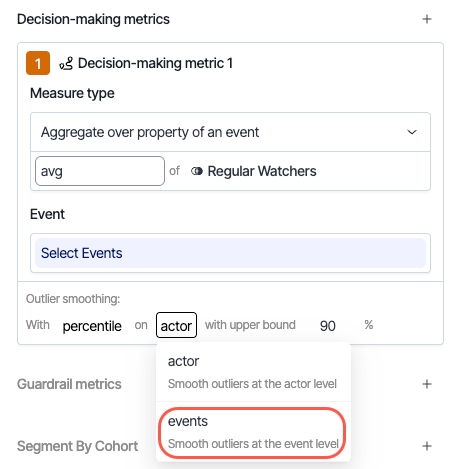Open the Aggregate over property of an event selector

click(x=230, y=132)
